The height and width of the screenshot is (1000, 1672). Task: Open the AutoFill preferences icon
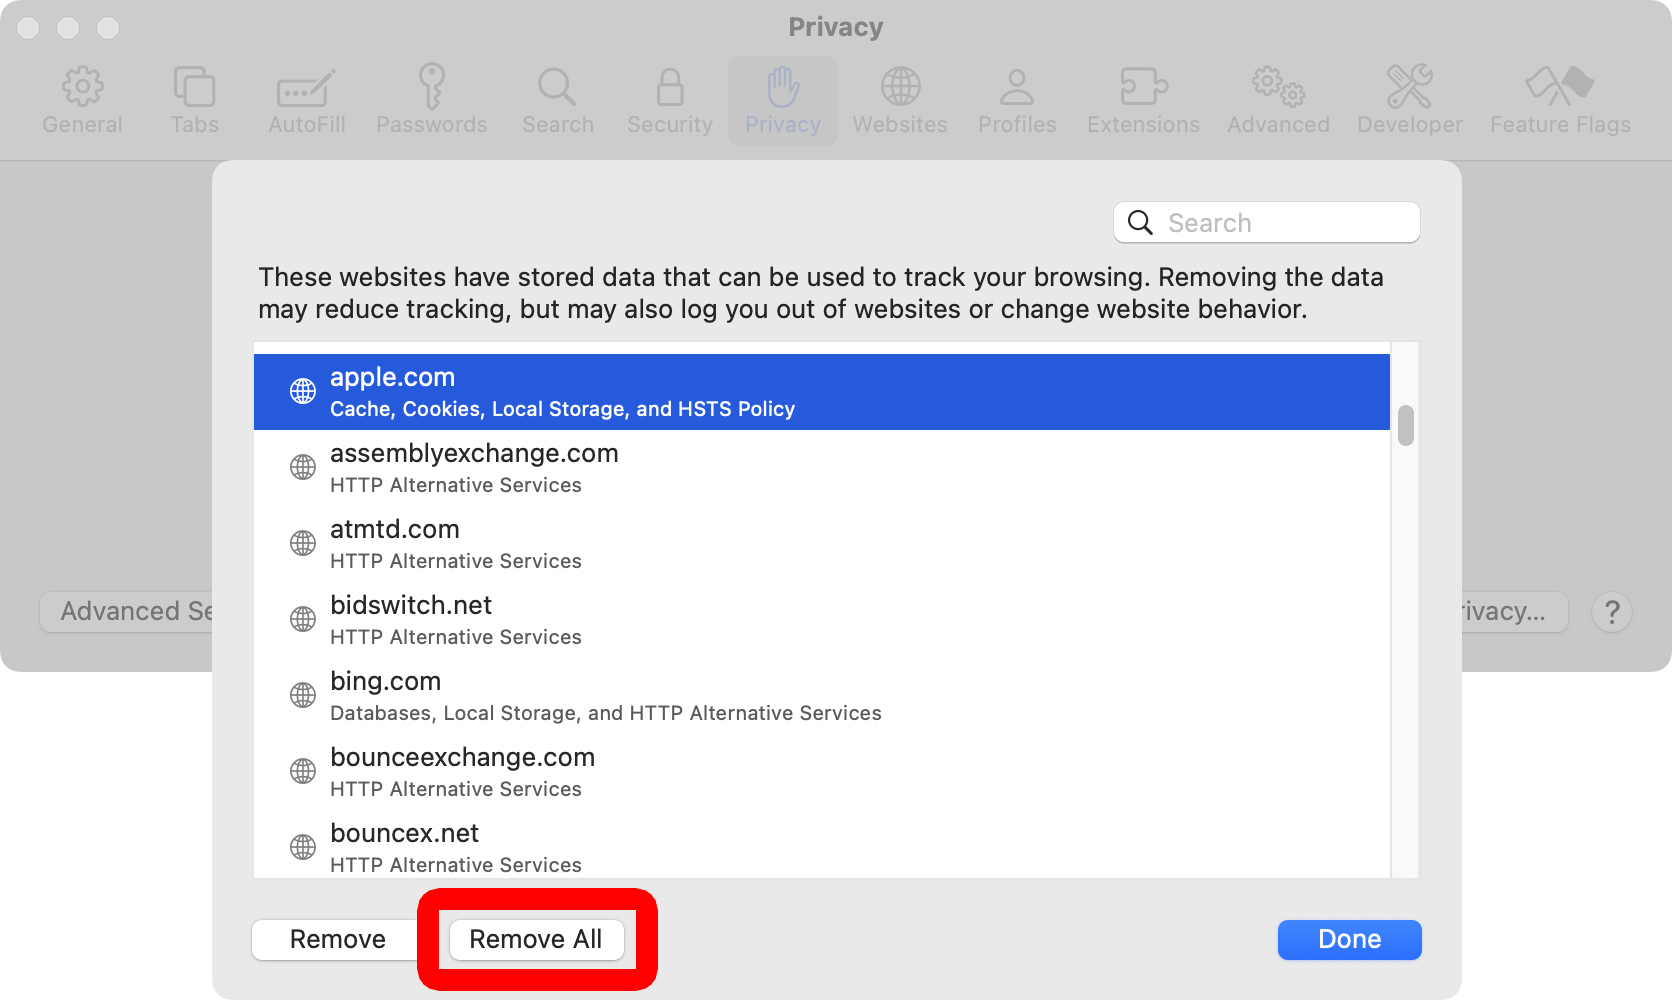[306, 88]
